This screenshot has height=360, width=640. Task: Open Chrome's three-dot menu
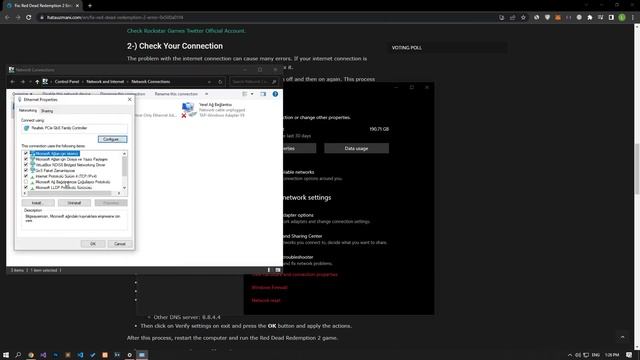point(633,18)
